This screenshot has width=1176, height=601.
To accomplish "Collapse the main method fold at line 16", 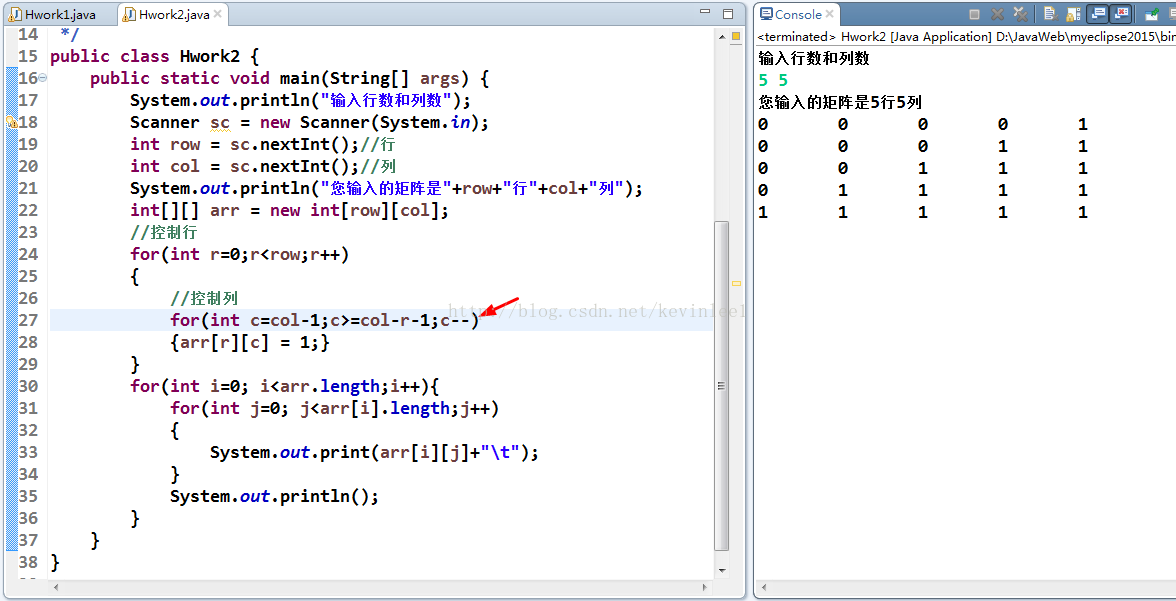I will 43,78.
